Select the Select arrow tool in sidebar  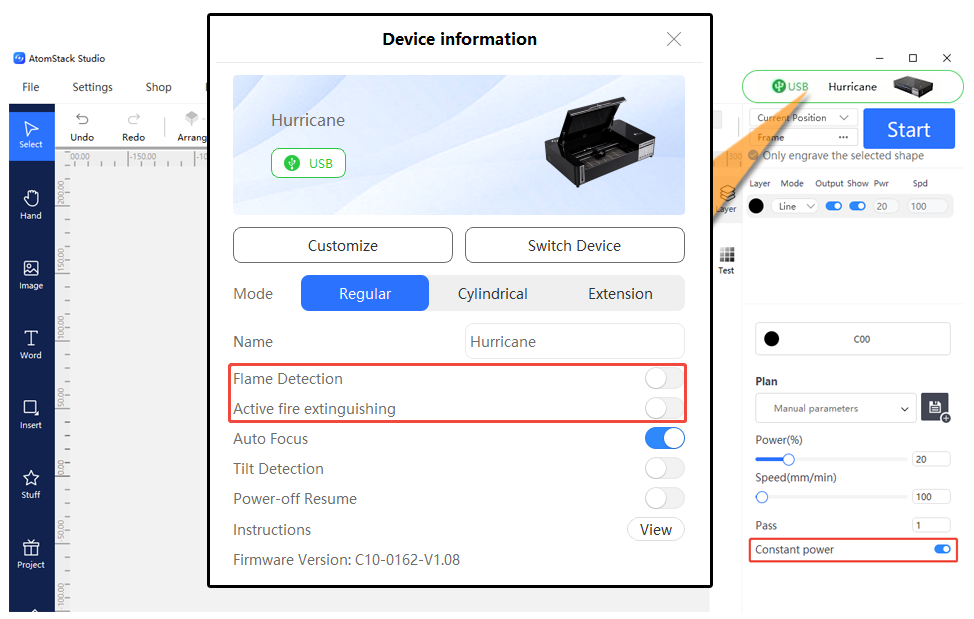(31, 133)
